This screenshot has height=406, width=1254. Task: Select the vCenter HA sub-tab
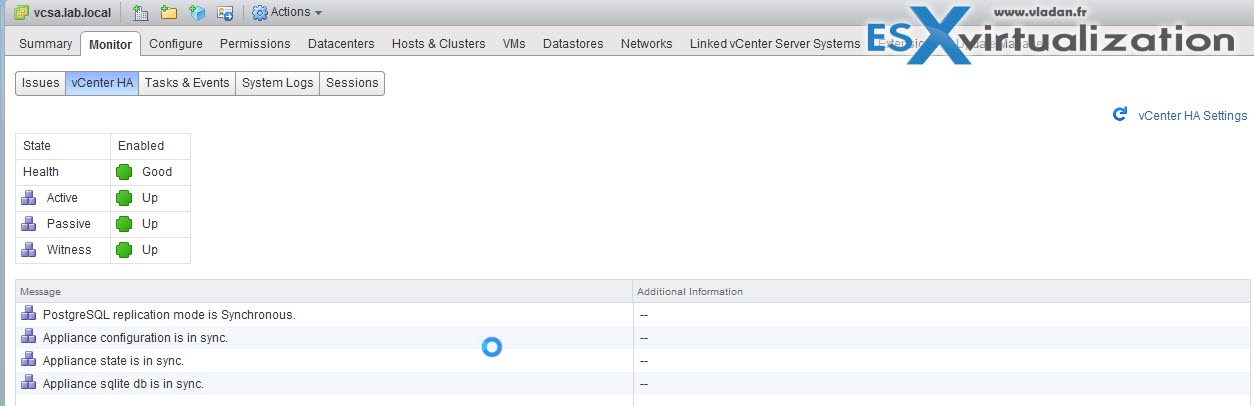[x=102, y=83]
